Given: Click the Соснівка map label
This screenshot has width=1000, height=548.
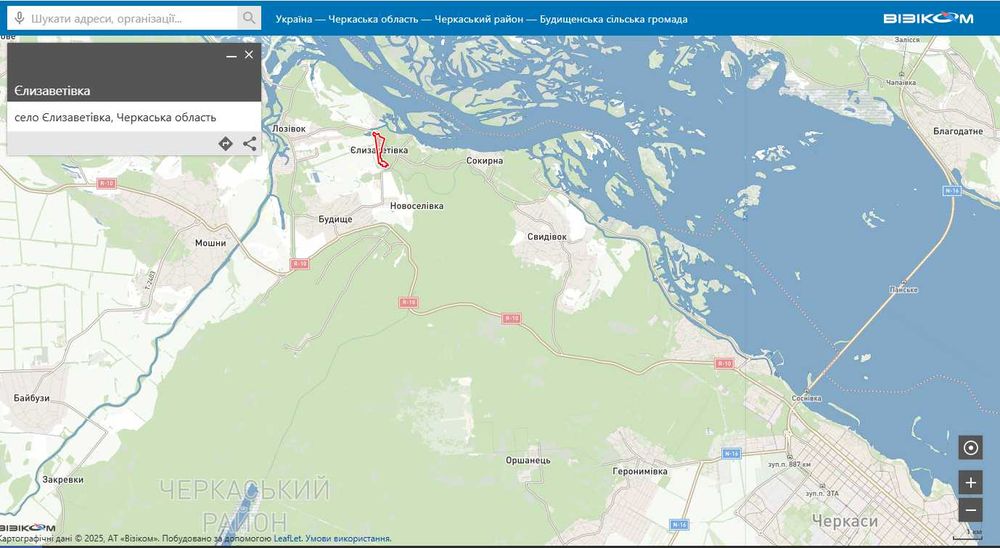Looking at the screenshot, I should coord(806,398).
